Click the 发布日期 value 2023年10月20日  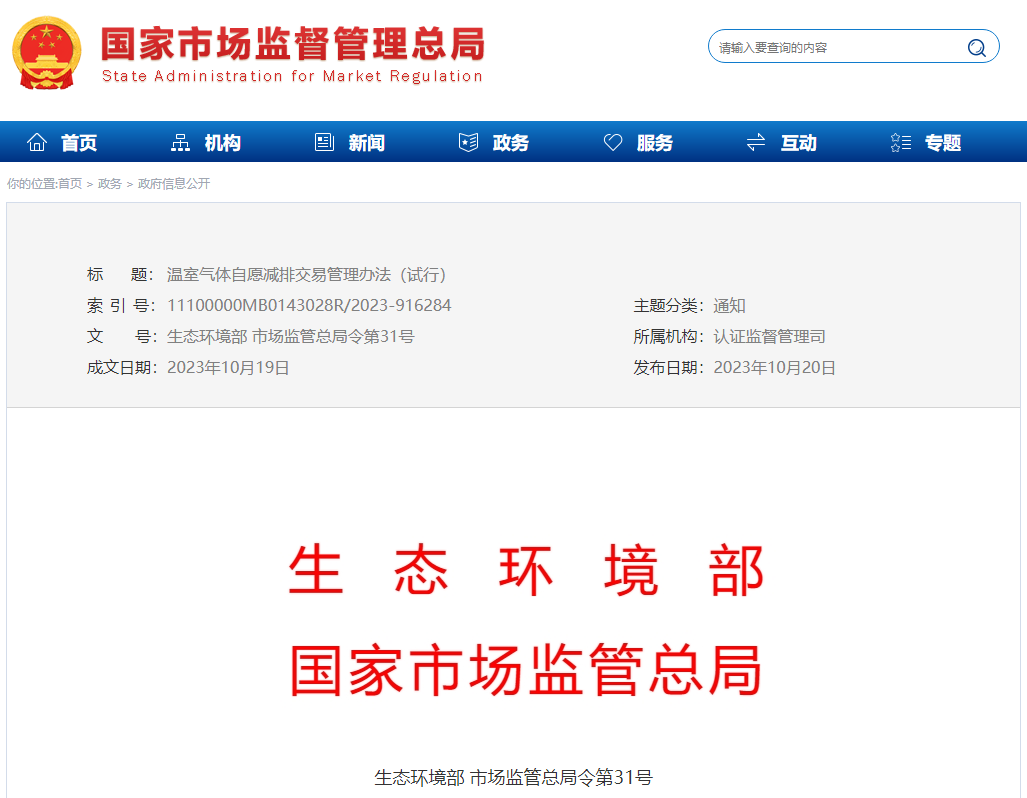774,368
